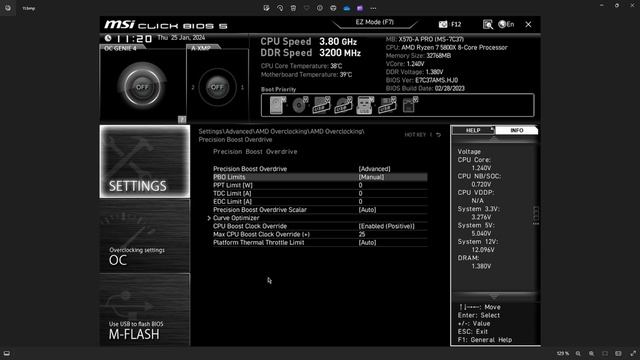Screen dimensions: 640x360
Task: Click the purple Clipchamp icon in Photos toolbar
Action: [x=360, y=8]
